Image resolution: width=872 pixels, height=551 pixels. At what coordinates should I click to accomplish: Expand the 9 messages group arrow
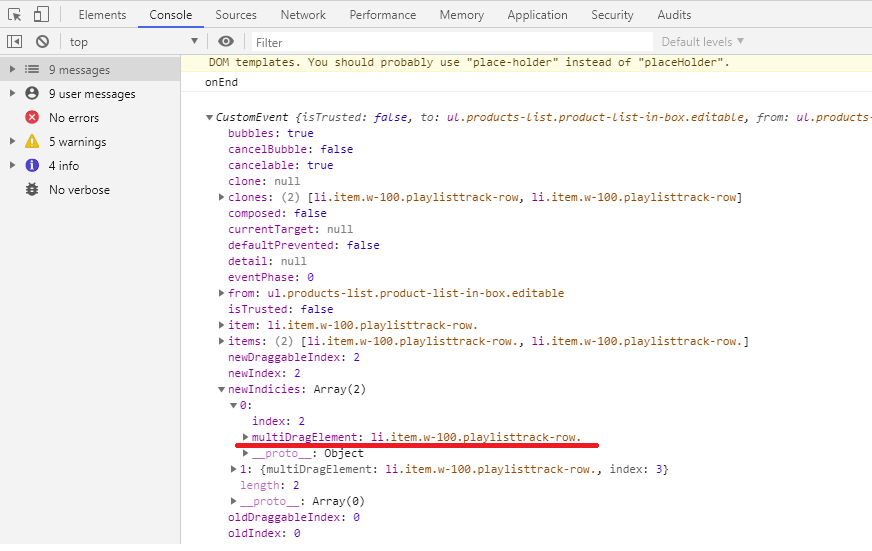[12, 70]
